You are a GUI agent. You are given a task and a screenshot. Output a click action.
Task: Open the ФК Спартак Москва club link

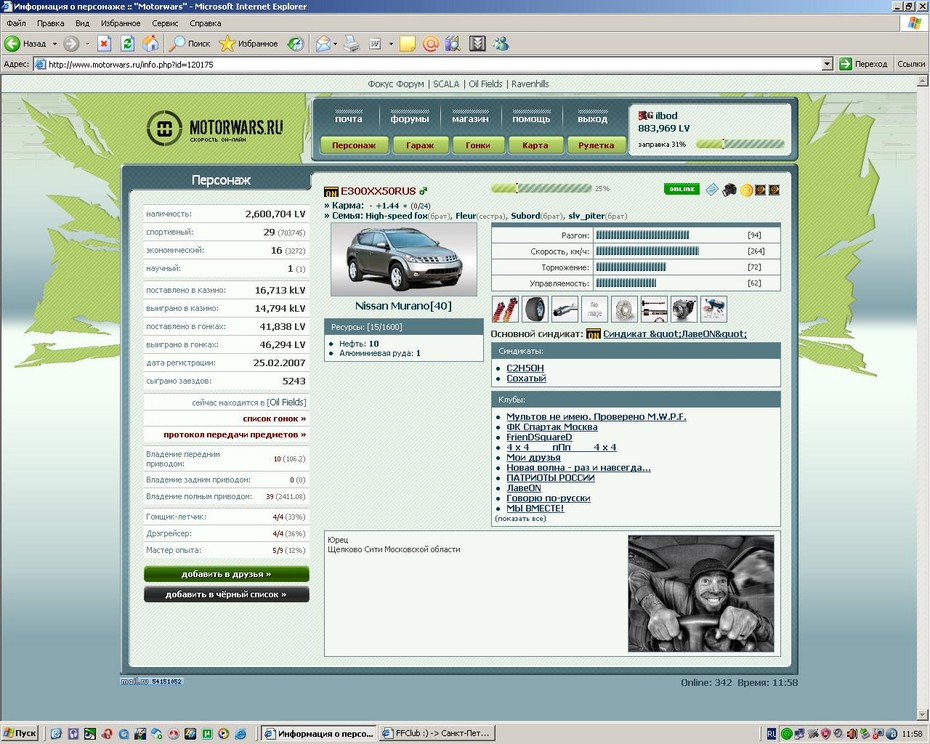coord(552,427)
